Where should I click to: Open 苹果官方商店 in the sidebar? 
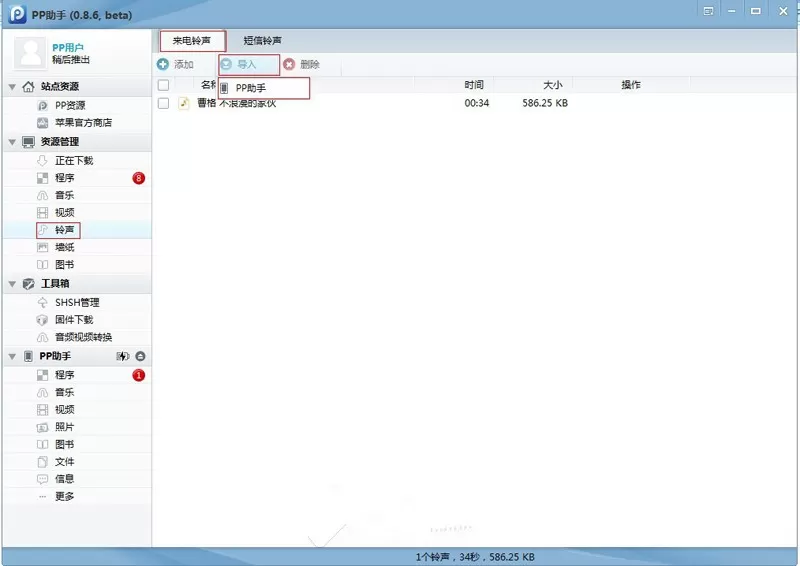[x=83, y=123]
